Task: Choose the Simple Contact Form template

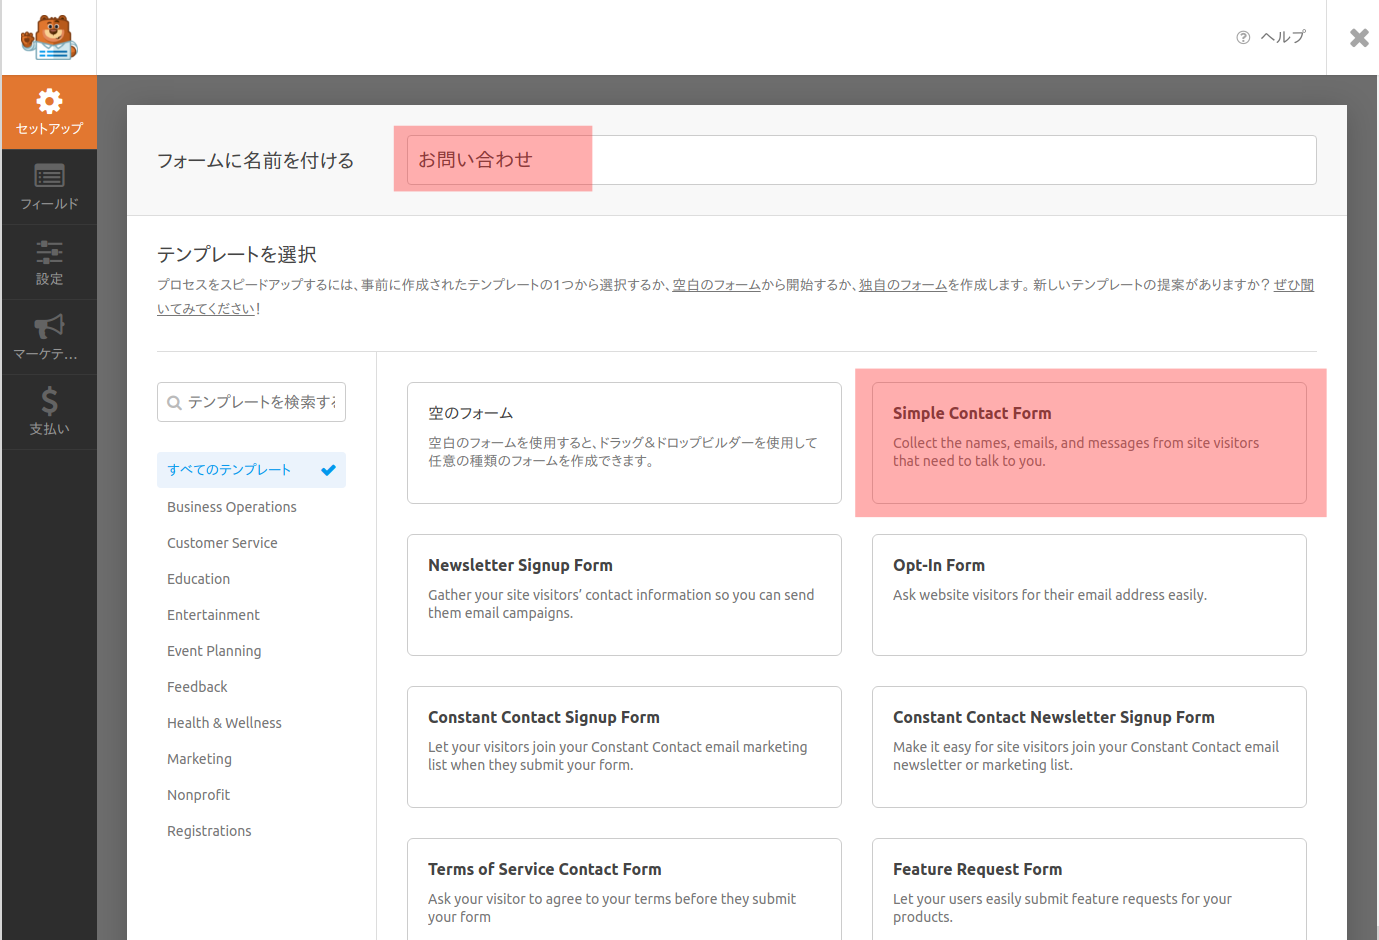Action: click(x=1088, y=443)
